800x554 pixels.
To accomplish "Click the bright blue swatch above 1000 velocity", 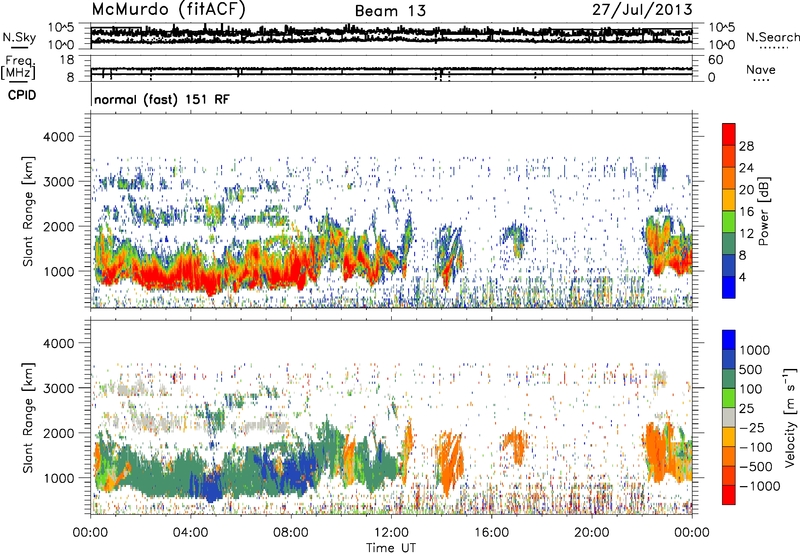I will 729,340.
